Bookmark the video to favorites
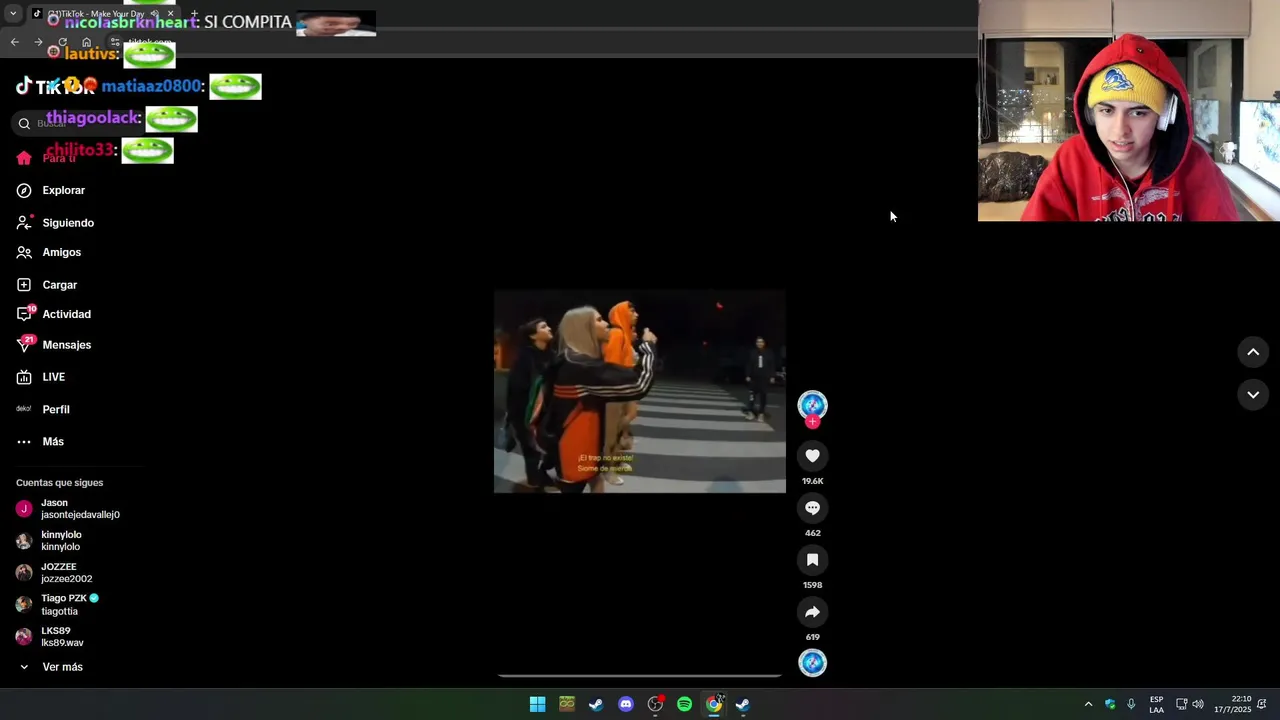 pos(812,560)
